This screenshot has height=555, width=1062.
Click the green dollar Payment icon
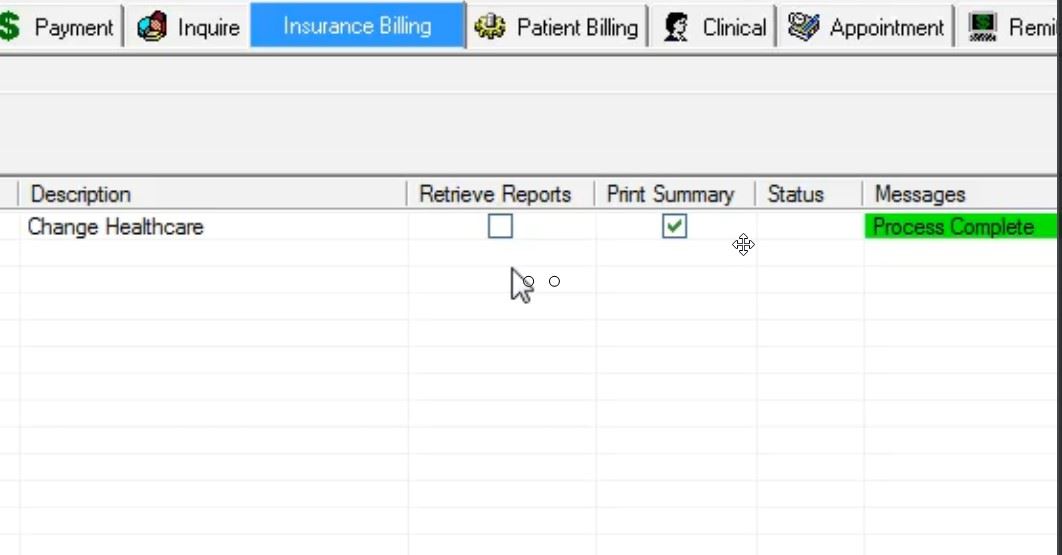point(10,27)
